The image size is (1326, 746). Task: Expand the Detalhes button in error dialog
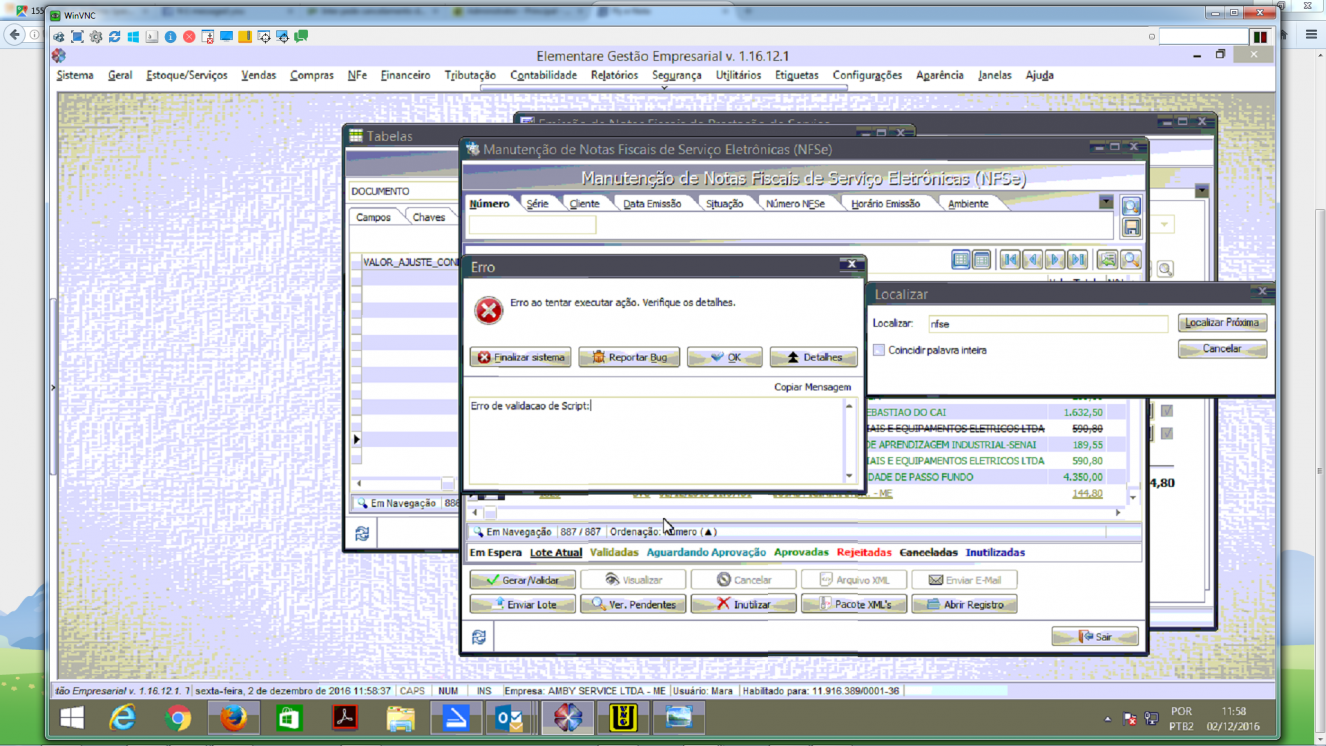[x=814, y=357]
